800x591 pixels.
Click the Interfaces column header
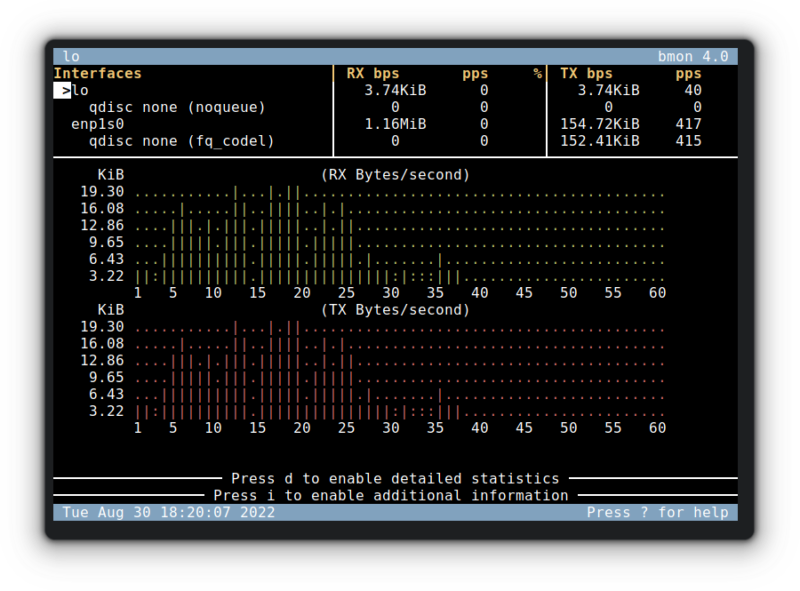(x=98, y=73)
